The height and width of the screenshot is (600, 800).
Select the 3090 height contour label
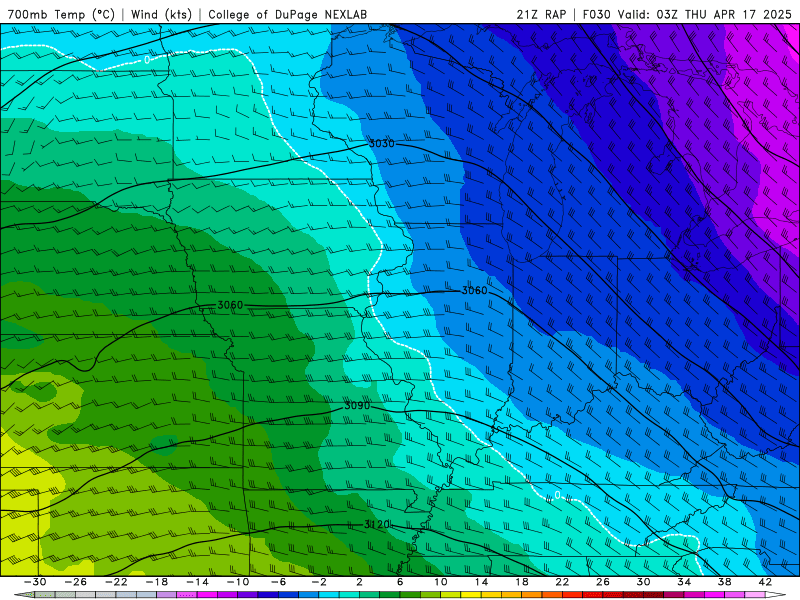(x=357, y=406)
